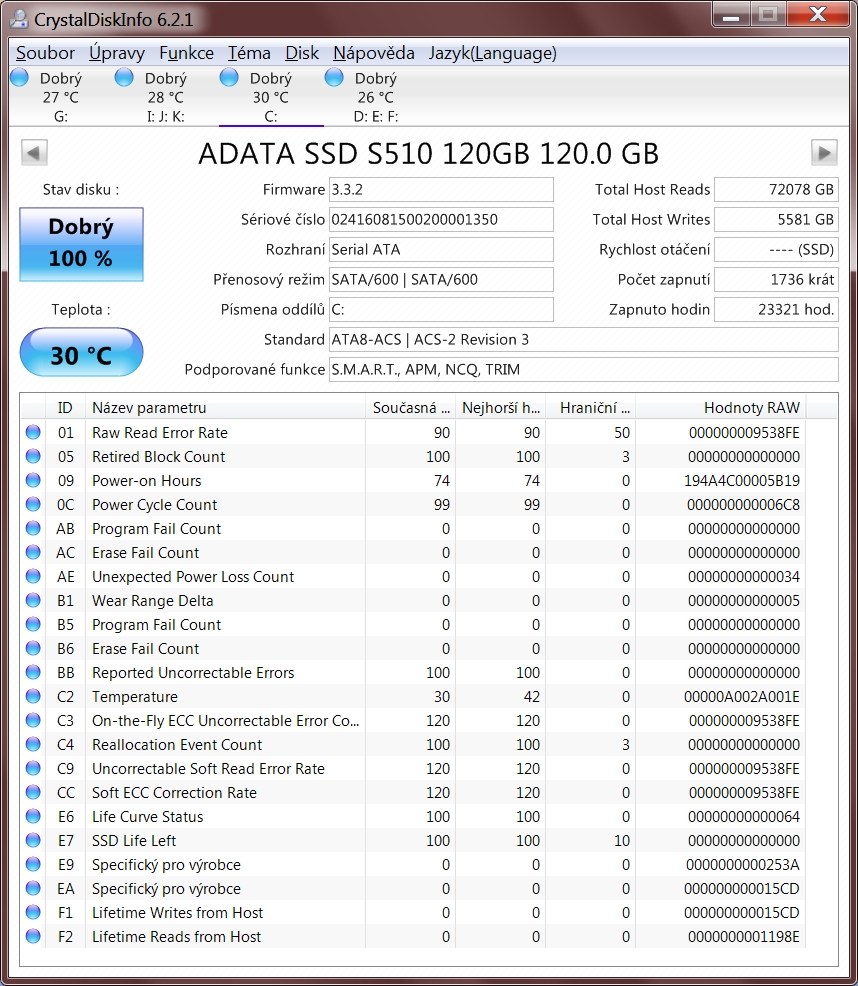The image size is (858, 986).
Task: Click status icon for EA Specifický pro výrobce
Action: tap(33, 888)
